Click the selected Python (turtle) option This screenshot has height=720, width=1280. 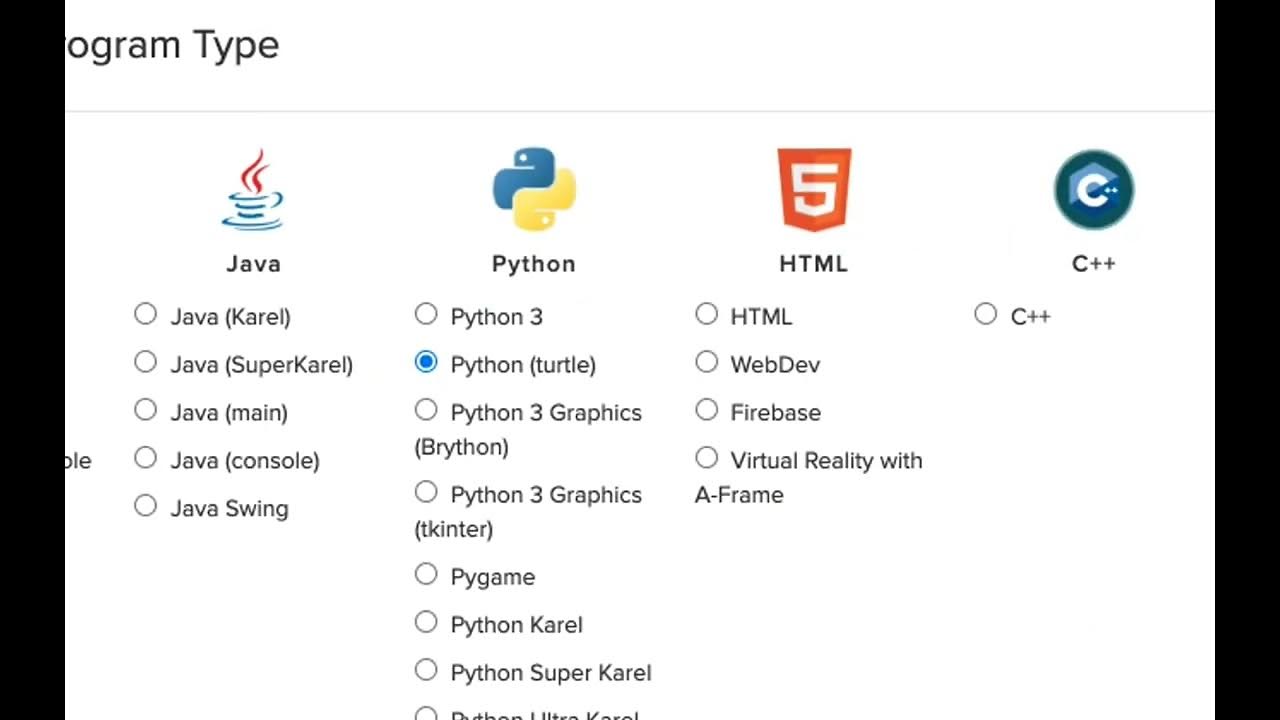pyautogui.click(x=426, y=363)
